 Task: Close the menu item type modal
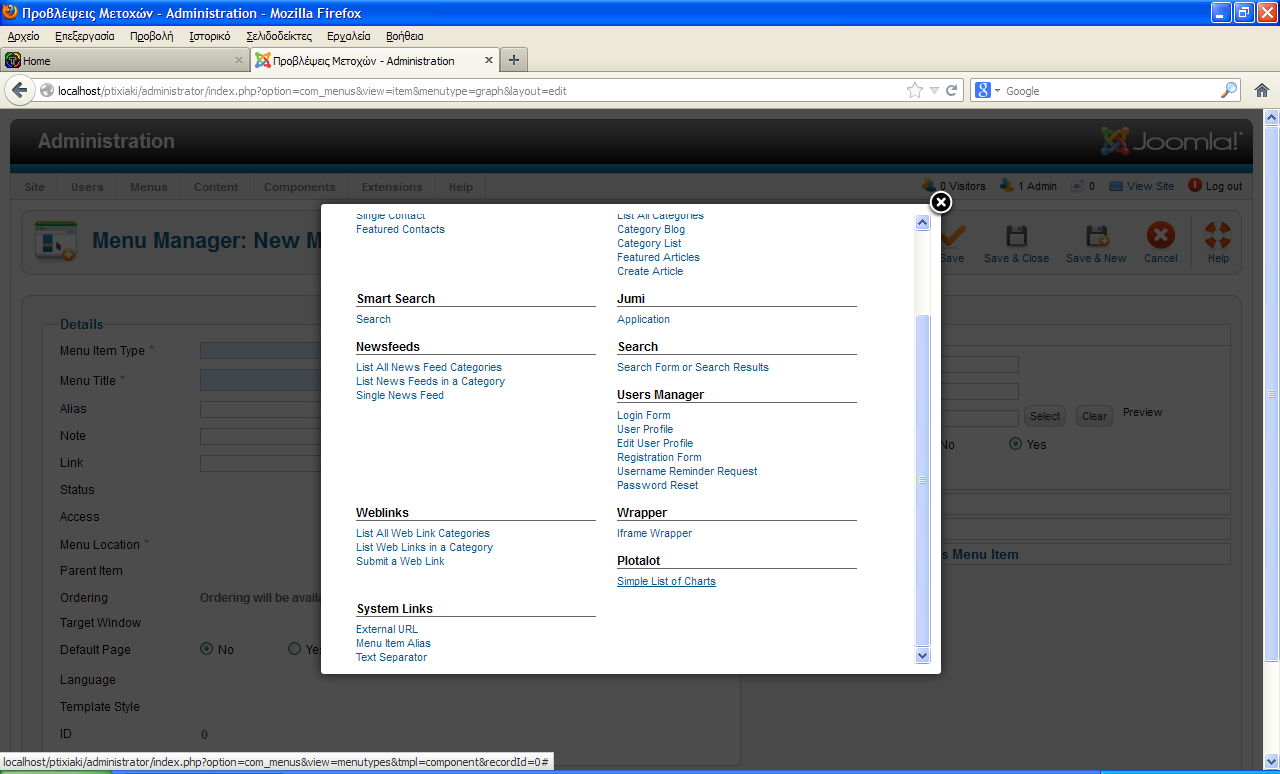(x=941, y=203)
